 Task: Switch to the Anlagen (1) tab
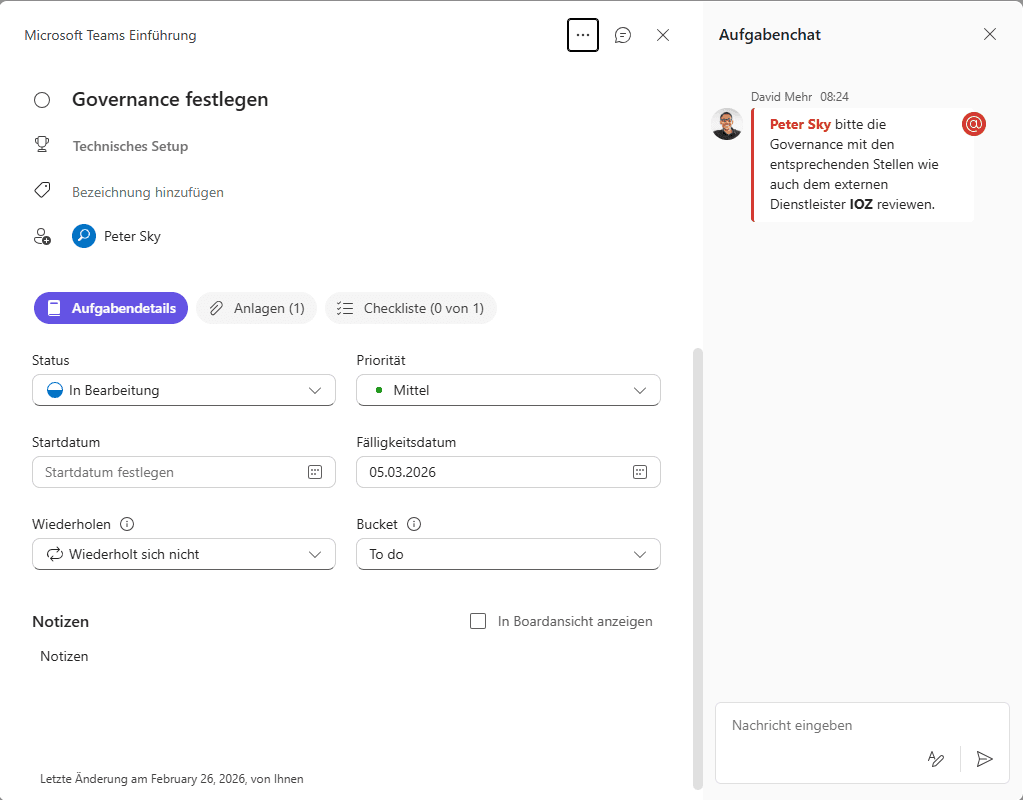(x=257, y=308)
